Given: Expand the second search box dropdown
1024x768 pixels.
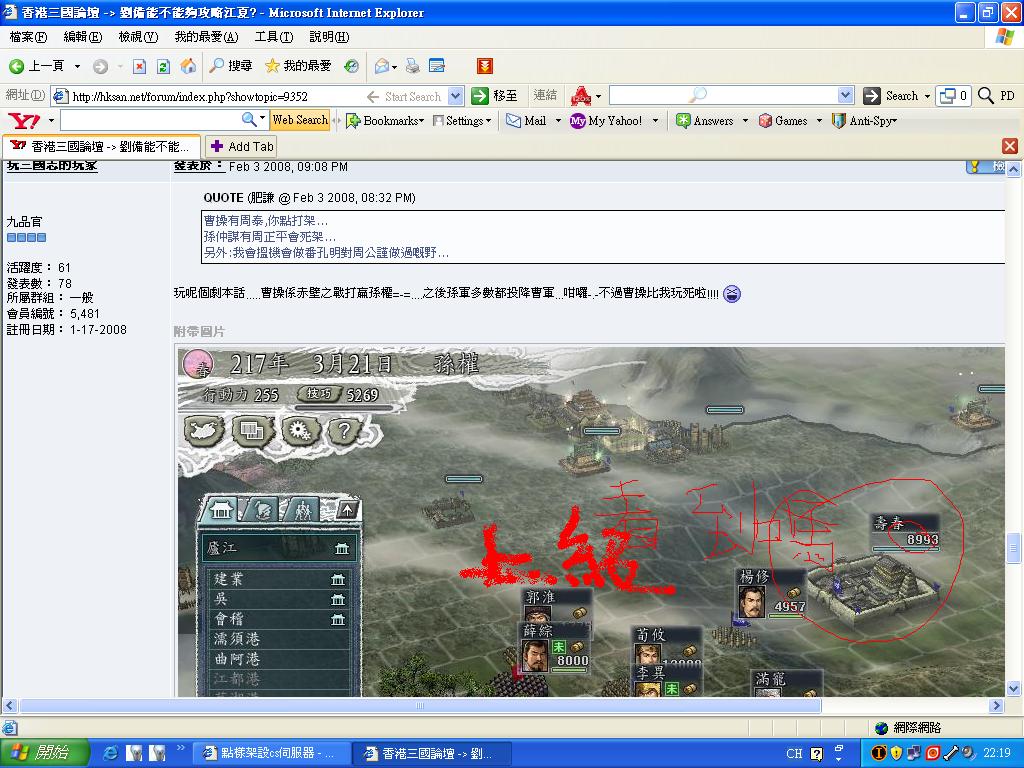Looking at the screenshot, I should pyautogui.click(x=846, y=96).
